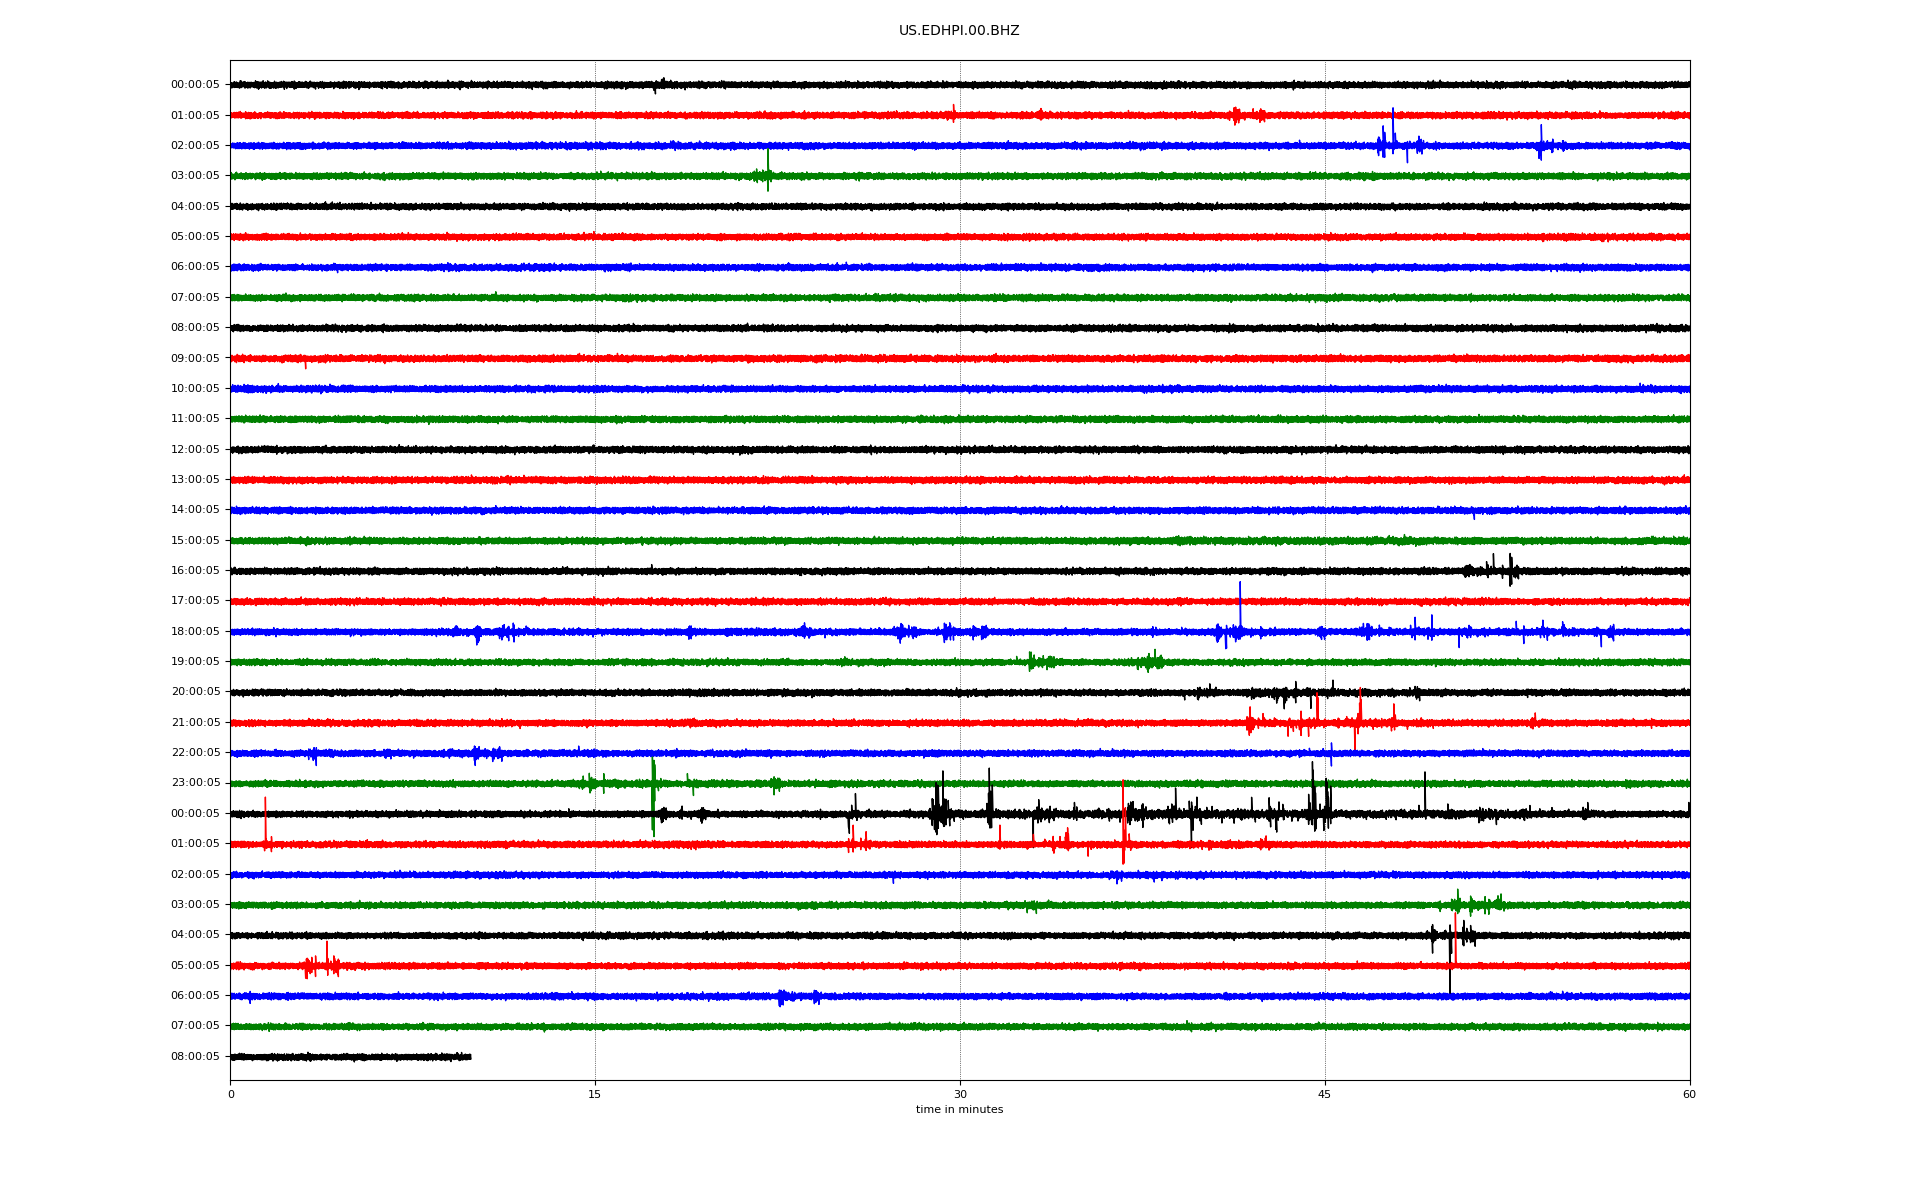Click the first 00:00:05 time label
This screenshot has width=1920, height=1200.
tap(195, 85)
